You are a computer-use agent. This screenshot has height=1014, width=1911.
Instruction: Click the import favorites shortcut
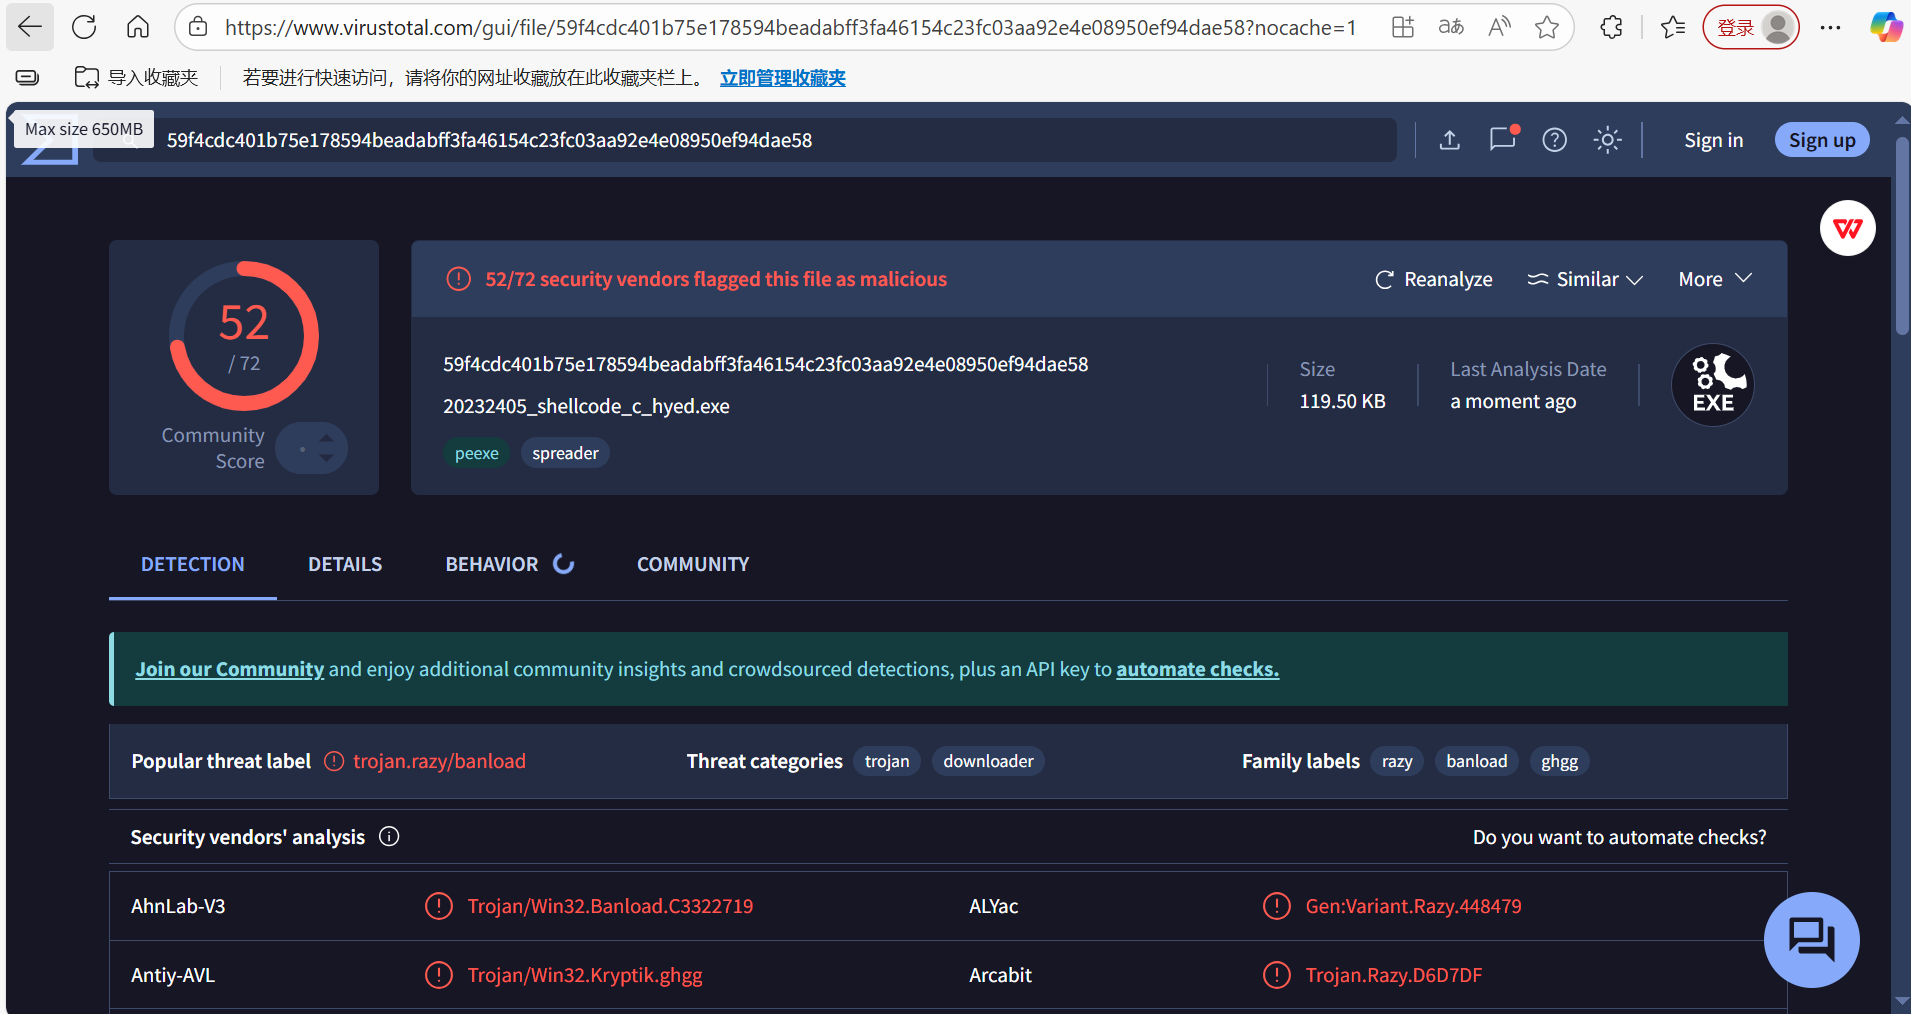136,77
